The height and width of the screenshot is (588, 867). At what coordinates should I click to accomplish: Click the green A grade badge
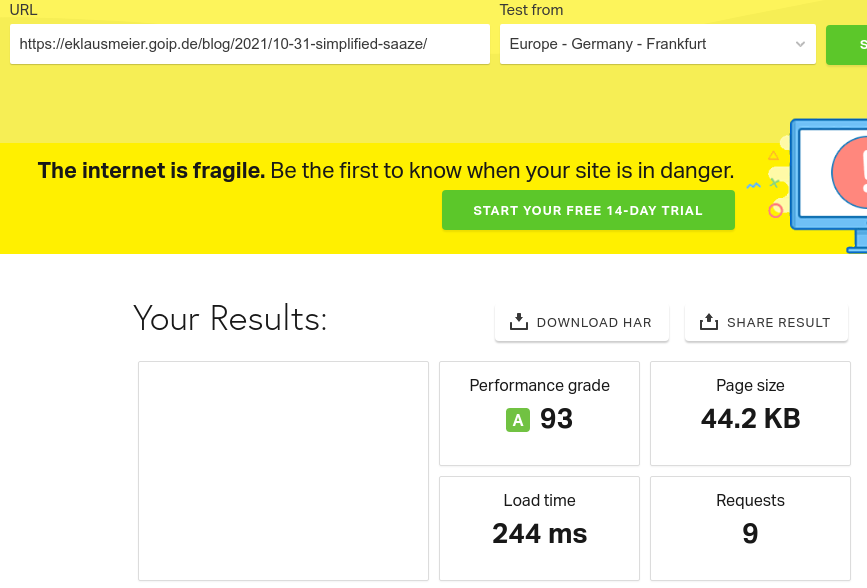tap(517, 420)
